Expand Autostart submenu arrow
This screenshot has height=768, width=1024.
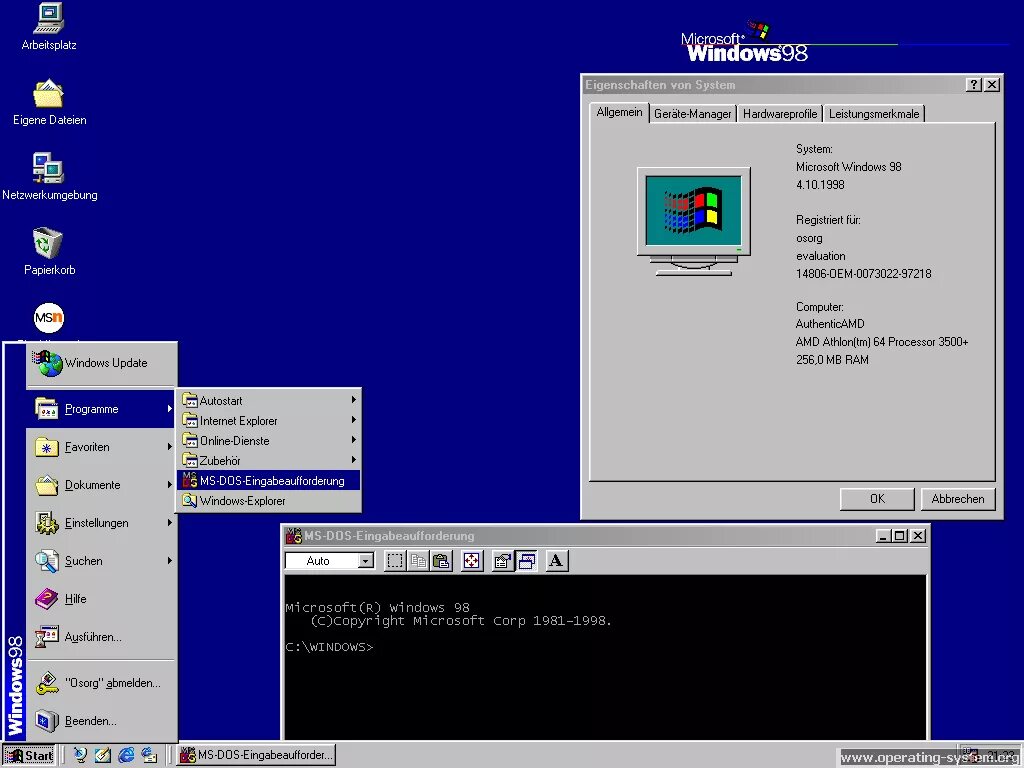click(x=353, y=400)
